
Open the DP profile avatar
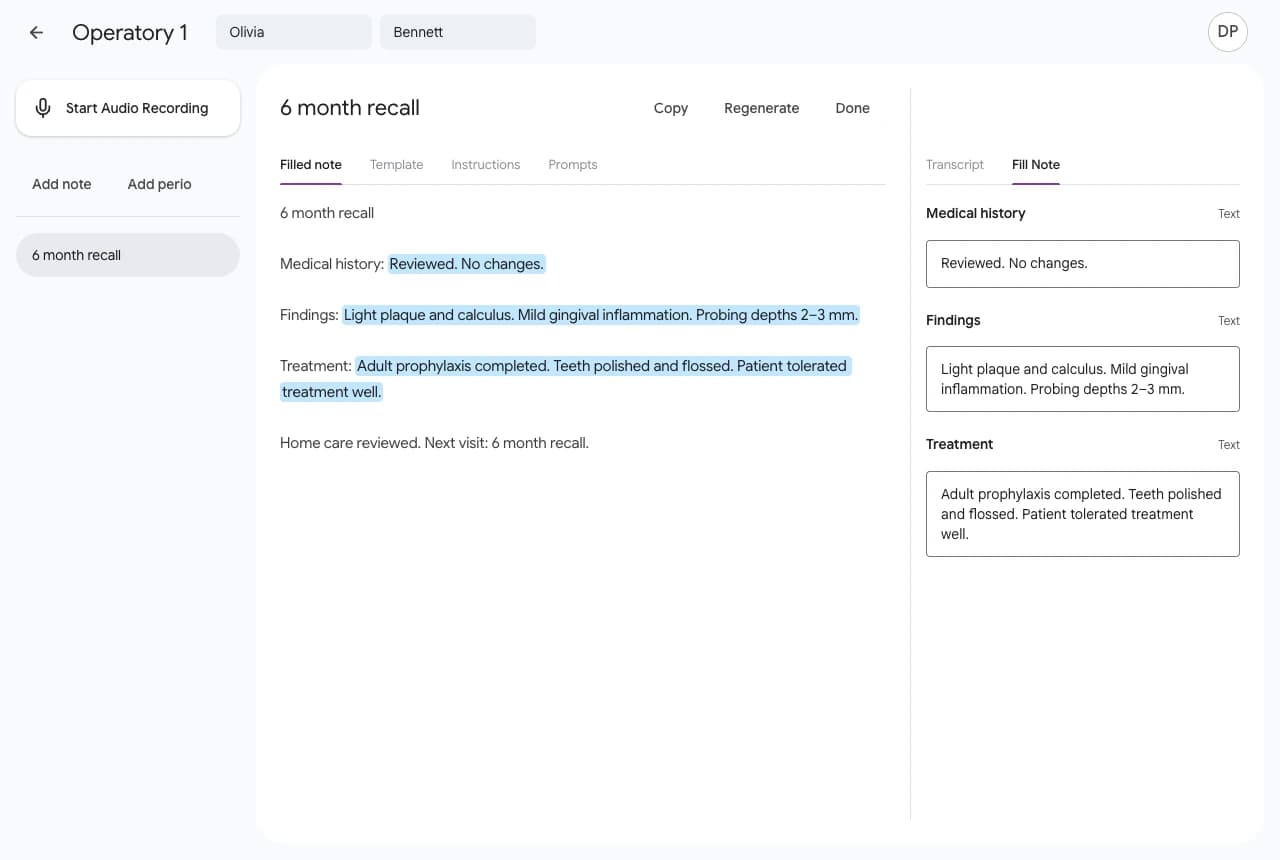(x=1228, y=32)
